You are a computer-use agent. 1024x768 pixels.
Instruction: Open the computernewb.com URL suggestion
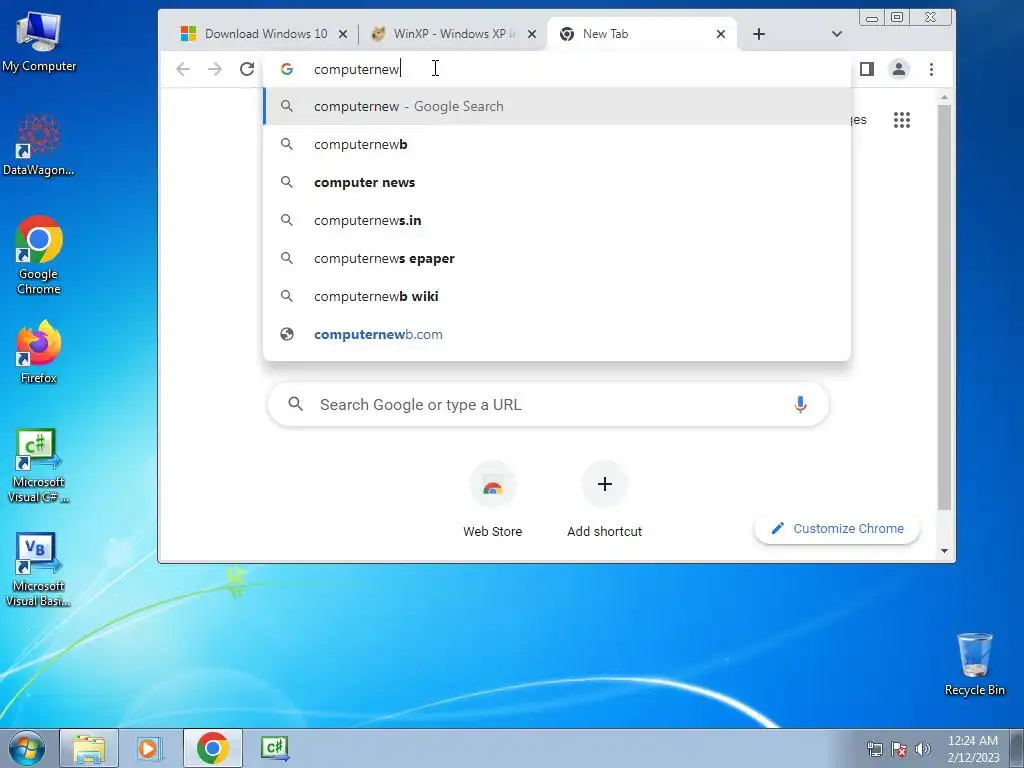[557, 334]
